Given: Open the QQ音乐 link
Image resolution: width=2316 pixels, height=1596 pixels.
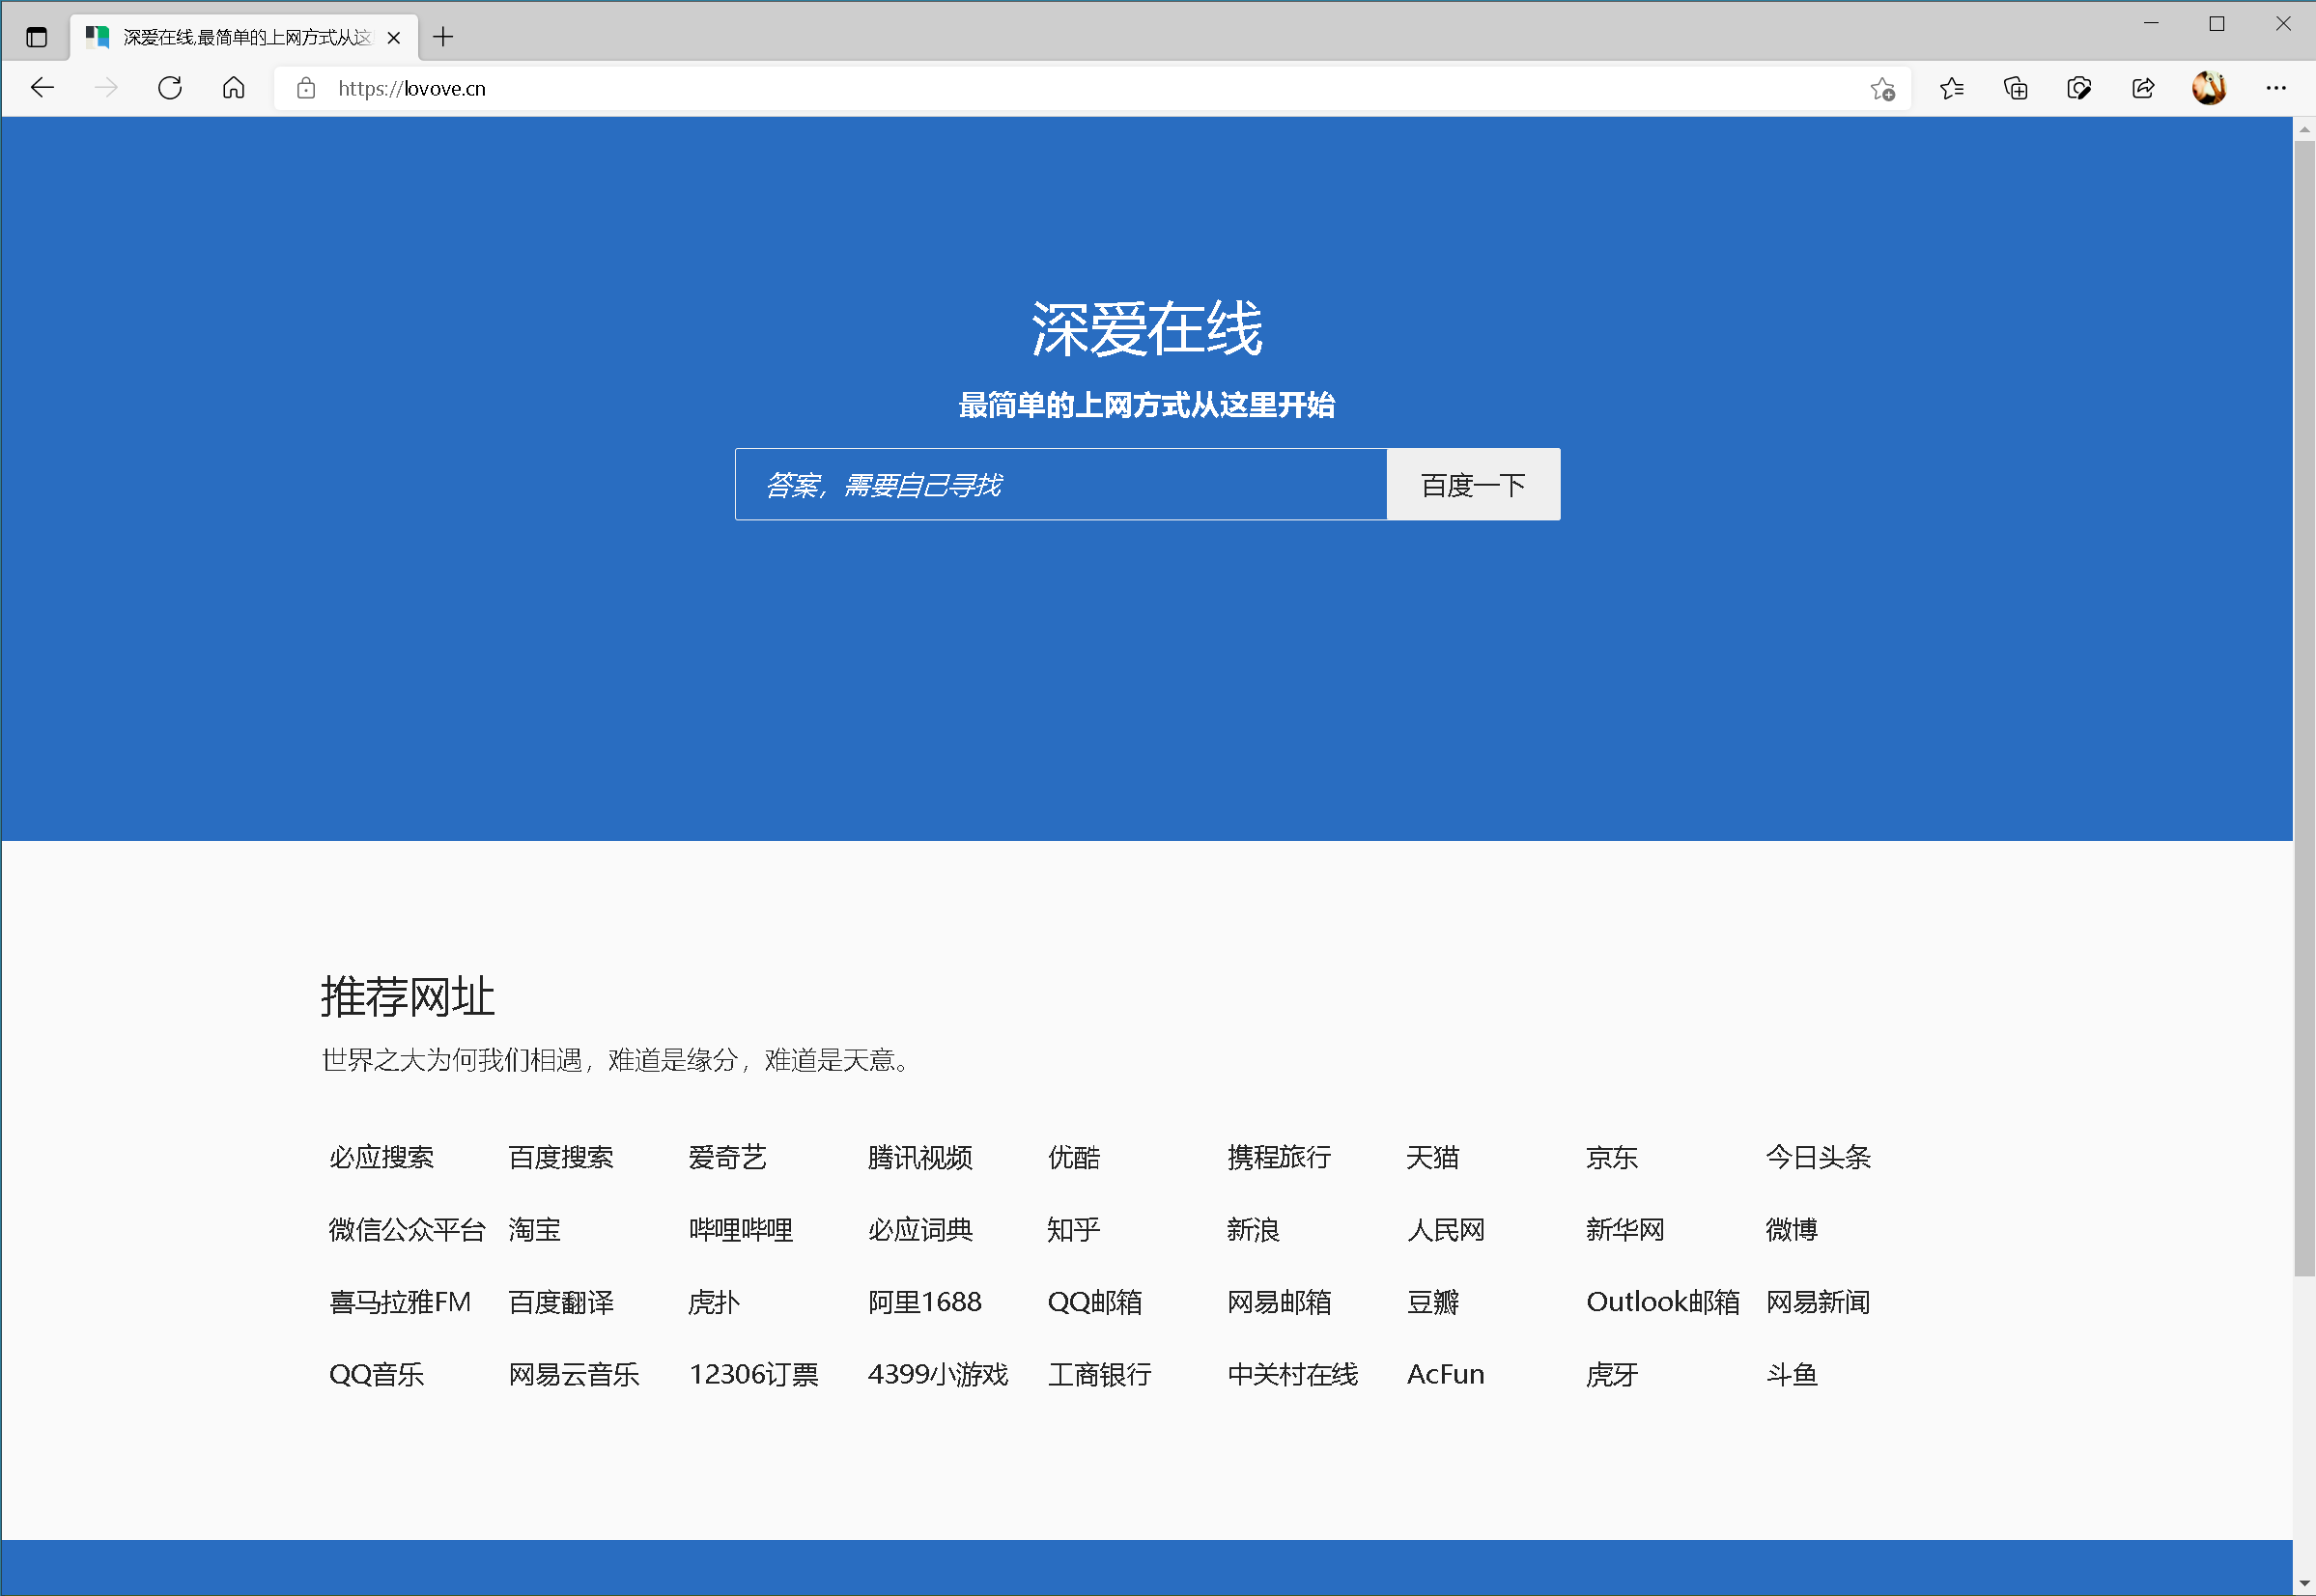Looking at the screenshot, I should (376, 1374).
